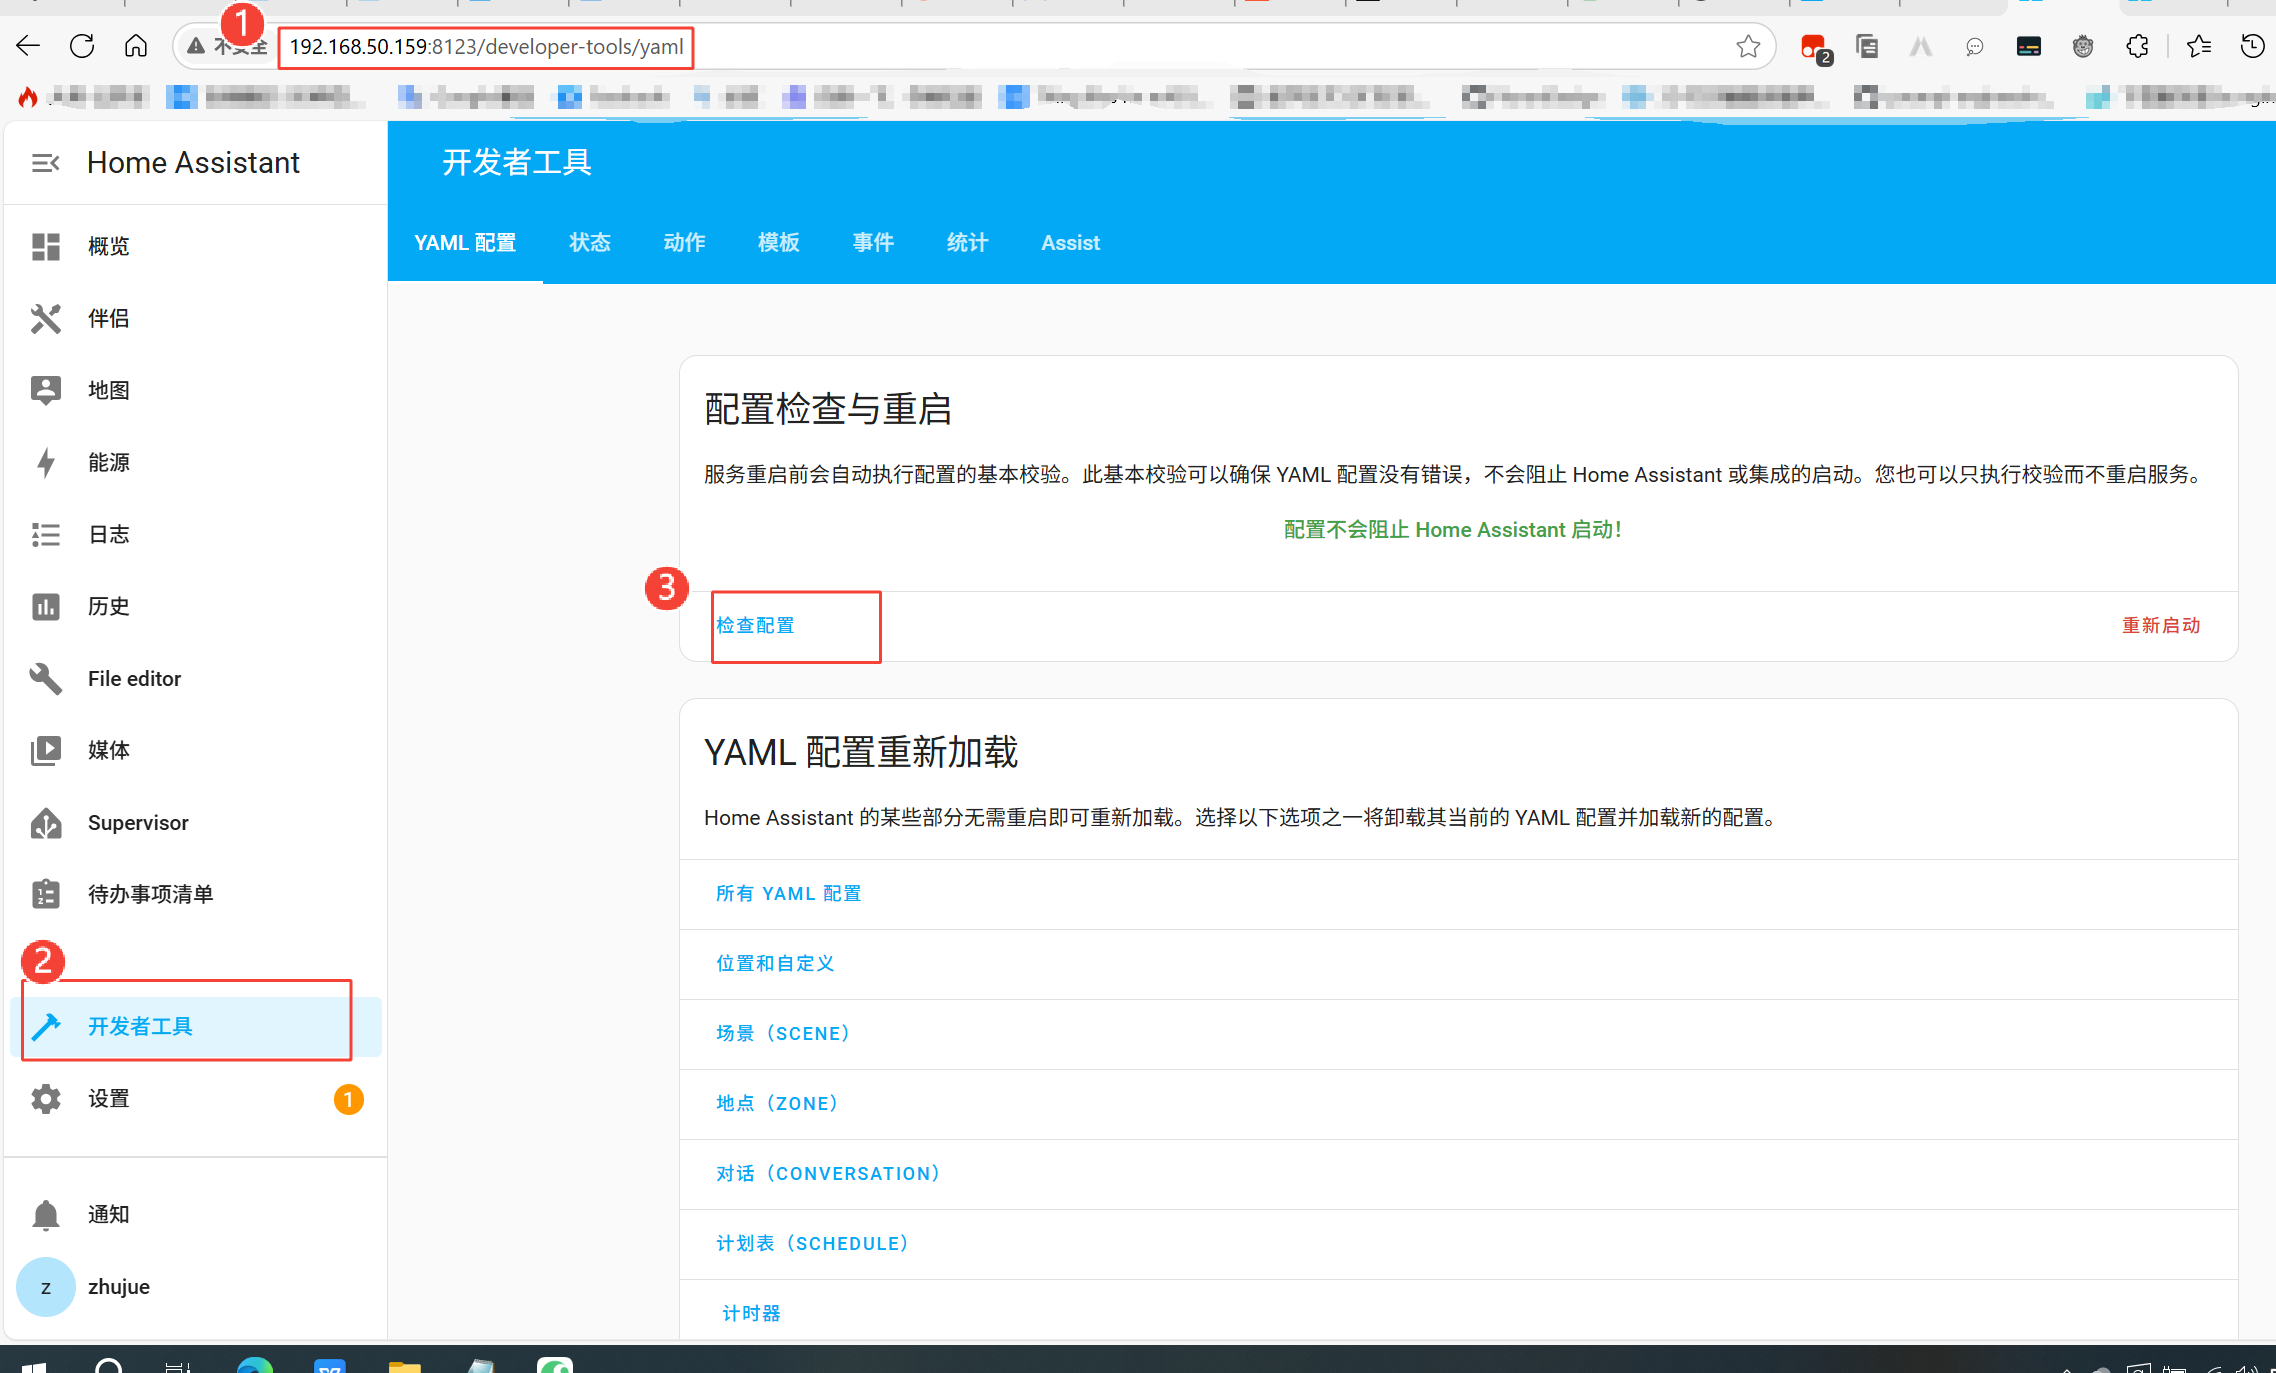Screen dimensions: 2276x1373
Task: Switch to 模板 tab
Action: point(779,243)
